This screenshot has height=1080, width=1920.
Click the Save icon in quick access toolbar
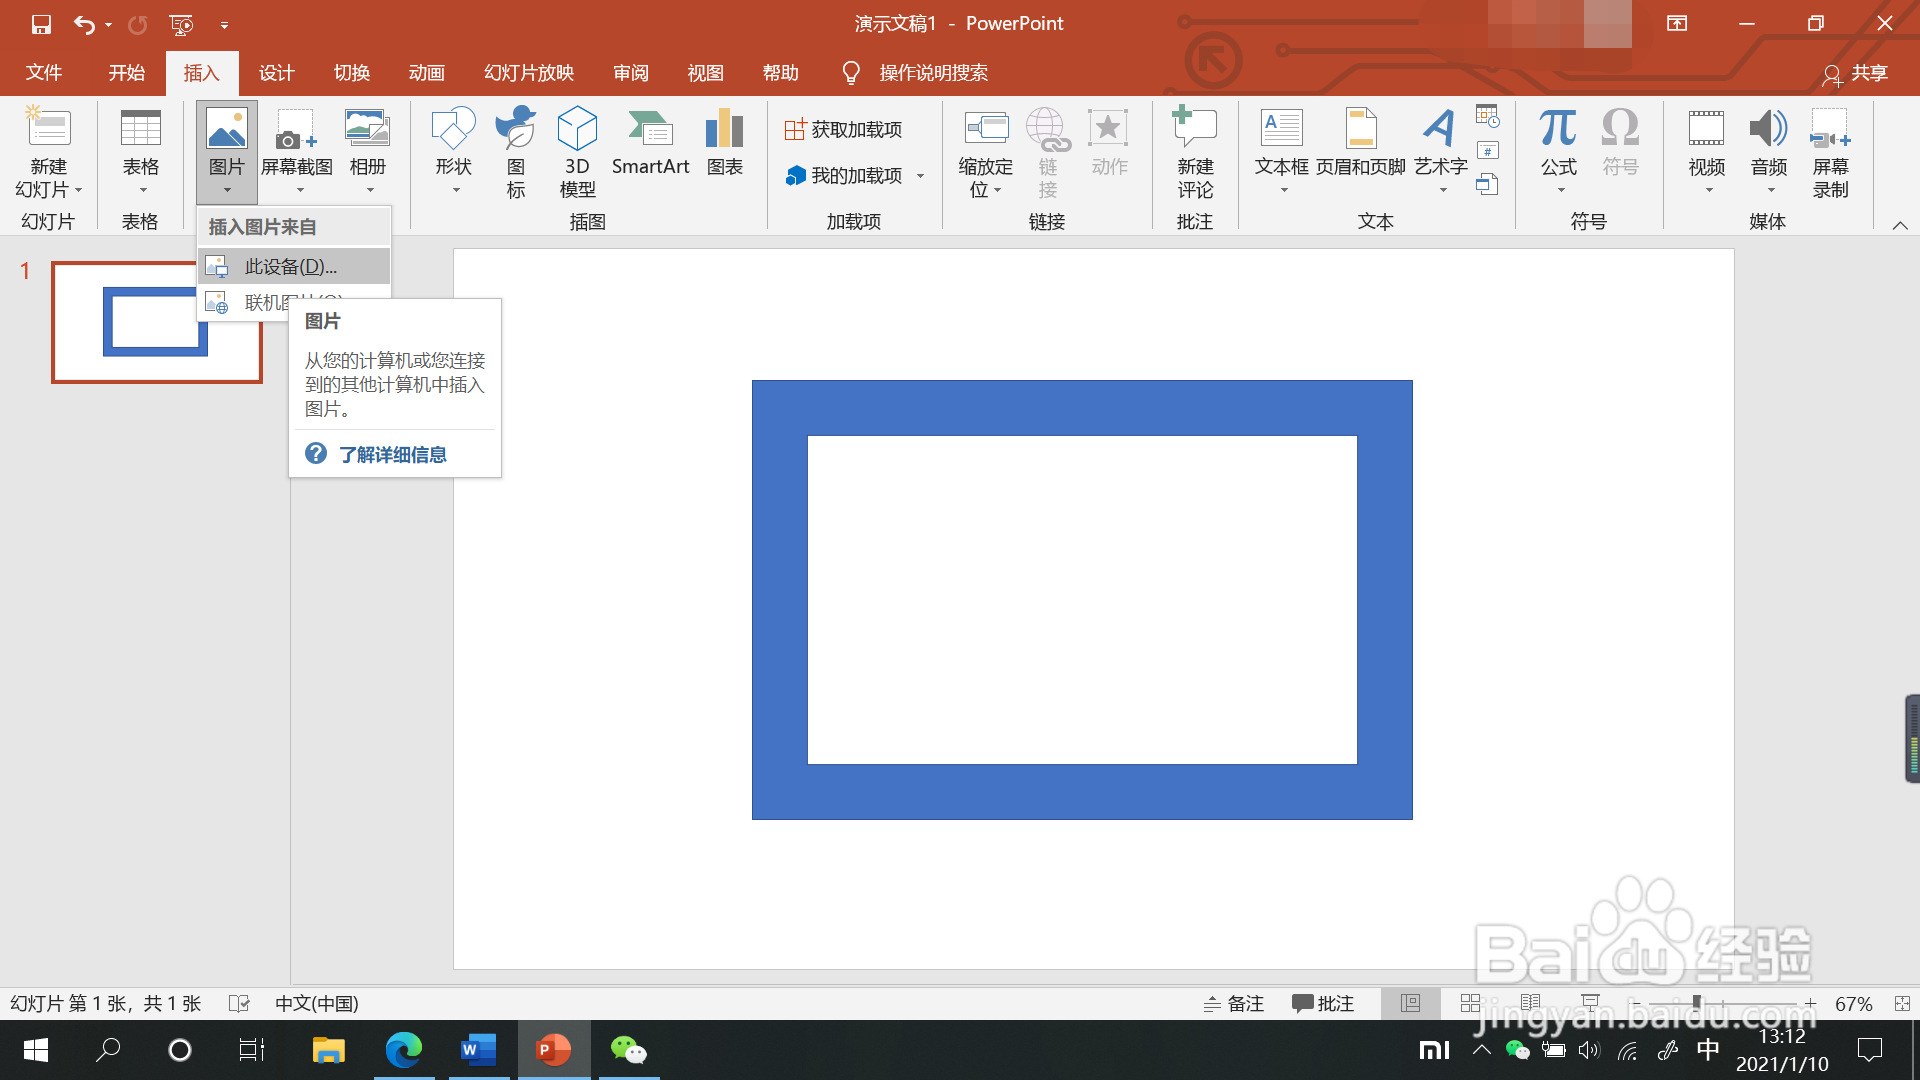tap(41, 24)
